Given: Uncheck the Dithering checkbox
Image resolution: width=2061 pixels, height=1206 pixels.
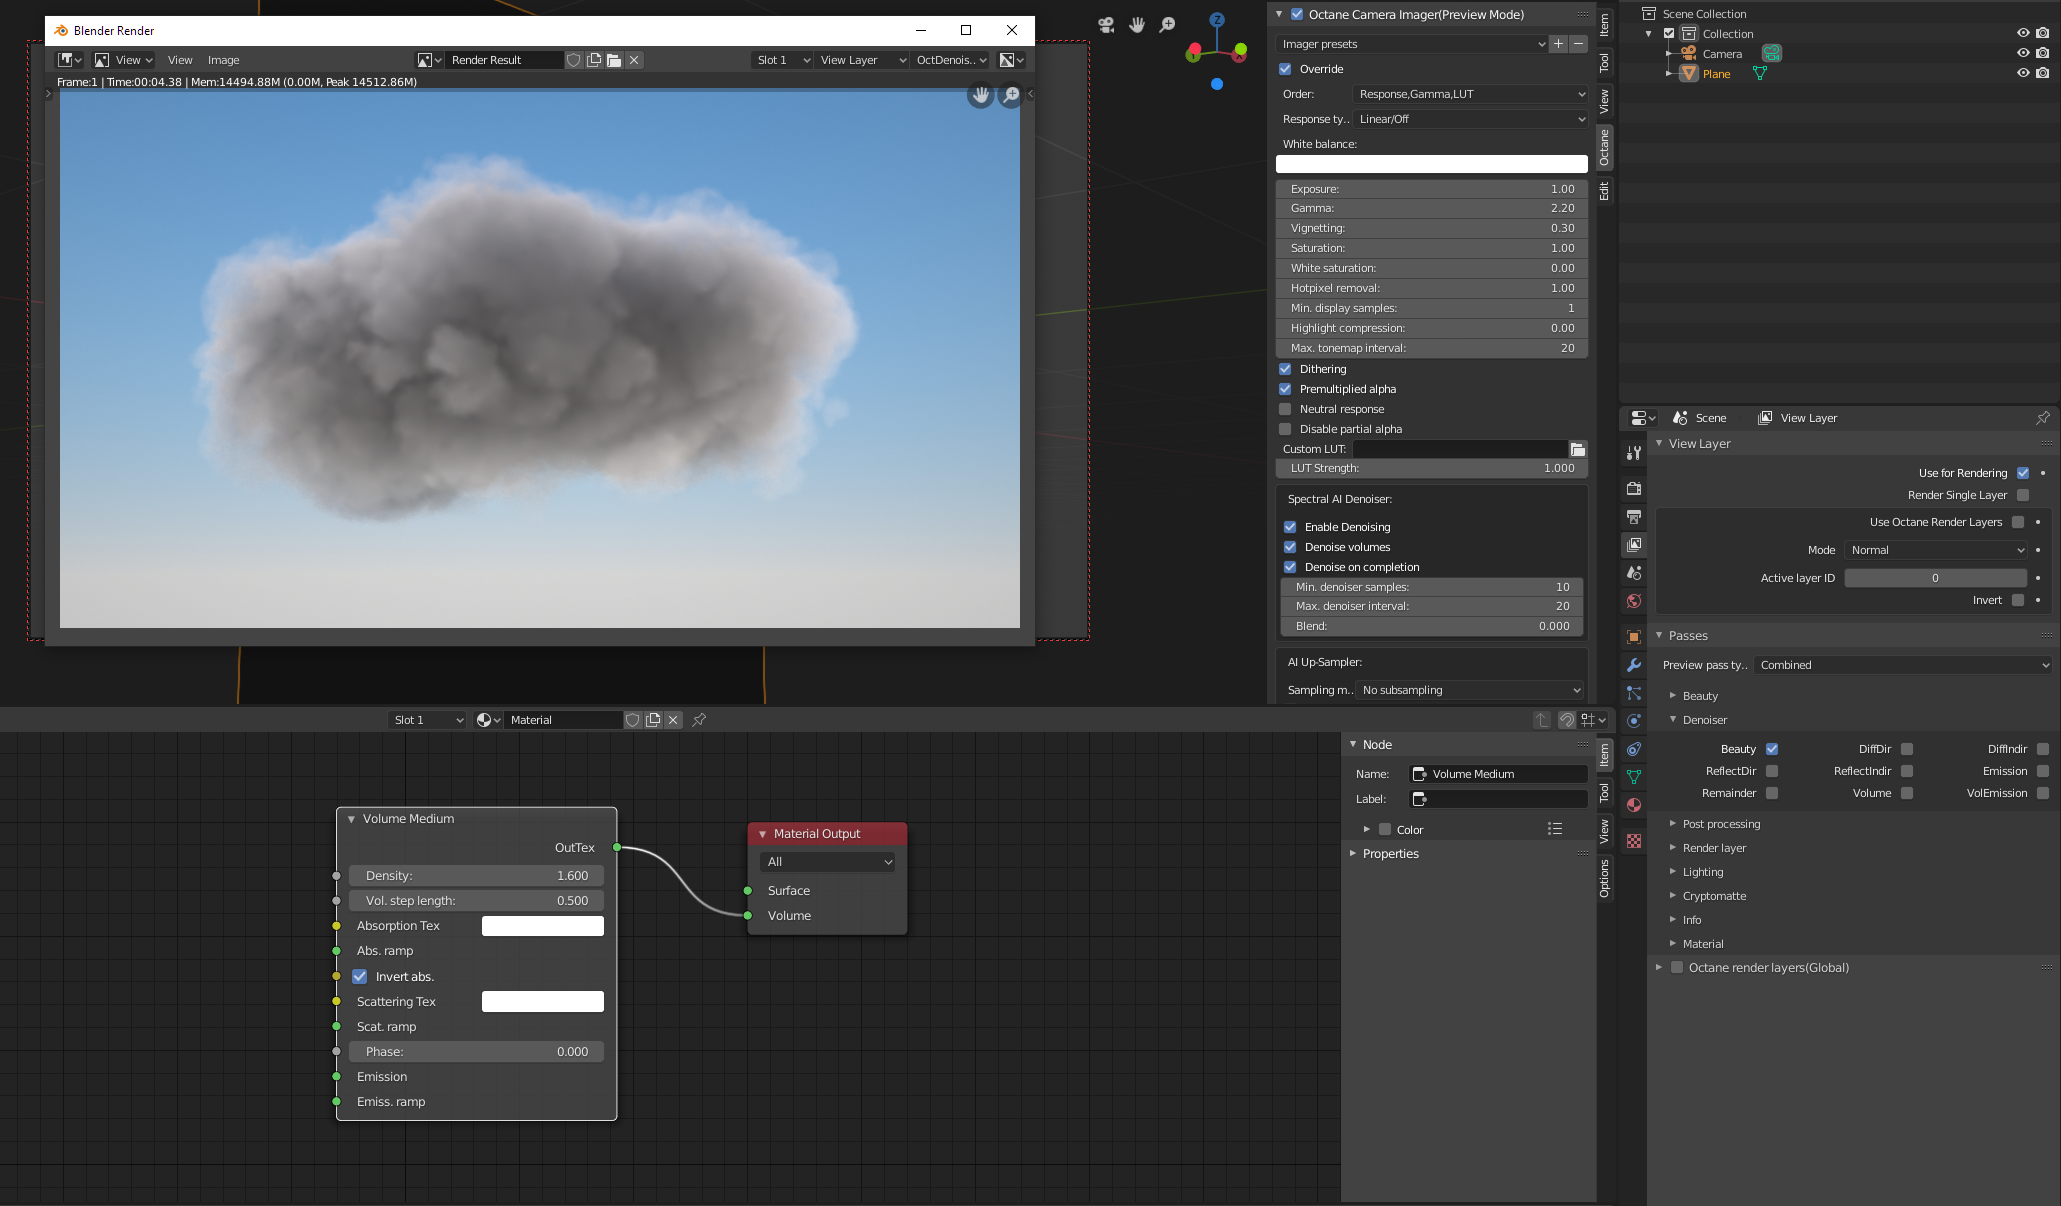Looking at the screenshot, I should click(1285, 369).
